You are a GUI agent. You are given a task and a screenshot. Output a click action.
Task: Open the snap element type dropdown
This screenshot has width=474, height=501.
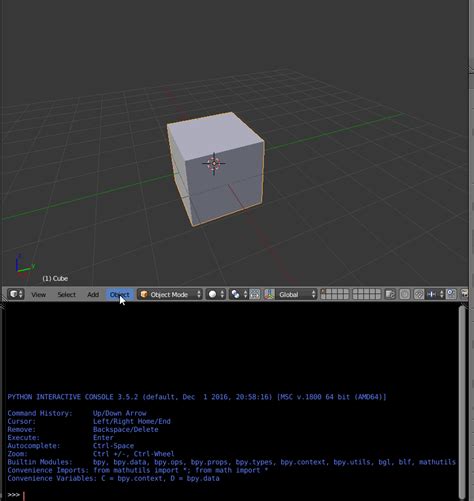(435, 294)
